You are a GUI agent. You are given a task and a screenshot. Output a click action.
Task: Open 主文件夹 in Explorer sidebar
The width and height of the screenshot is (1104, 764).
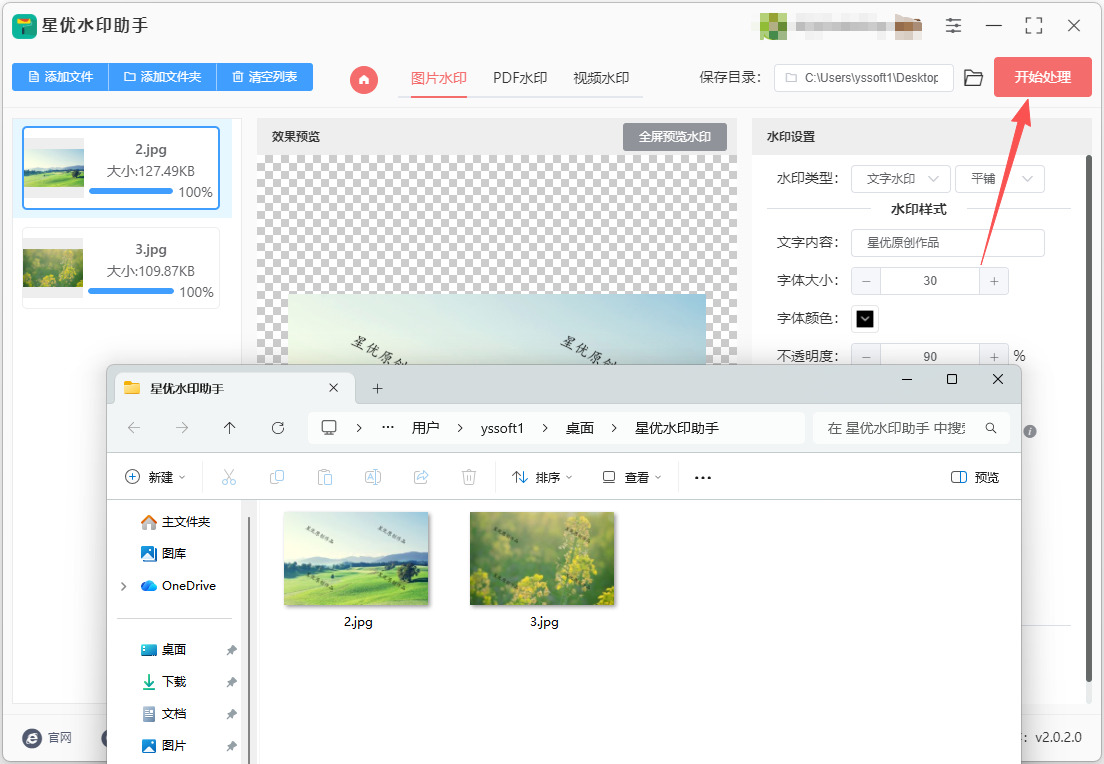pyautogui.click(x=176, y=522)
